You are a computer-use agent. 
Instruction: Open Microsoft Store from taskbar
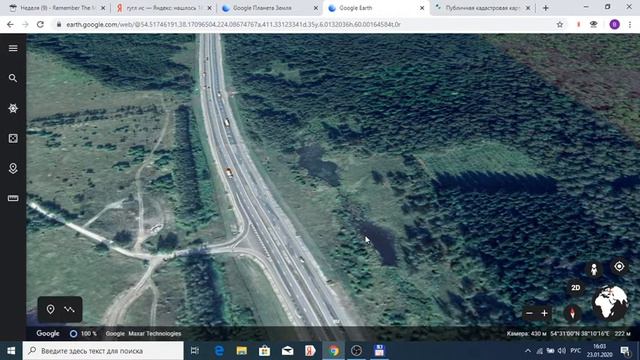click(x=264, y=351)
